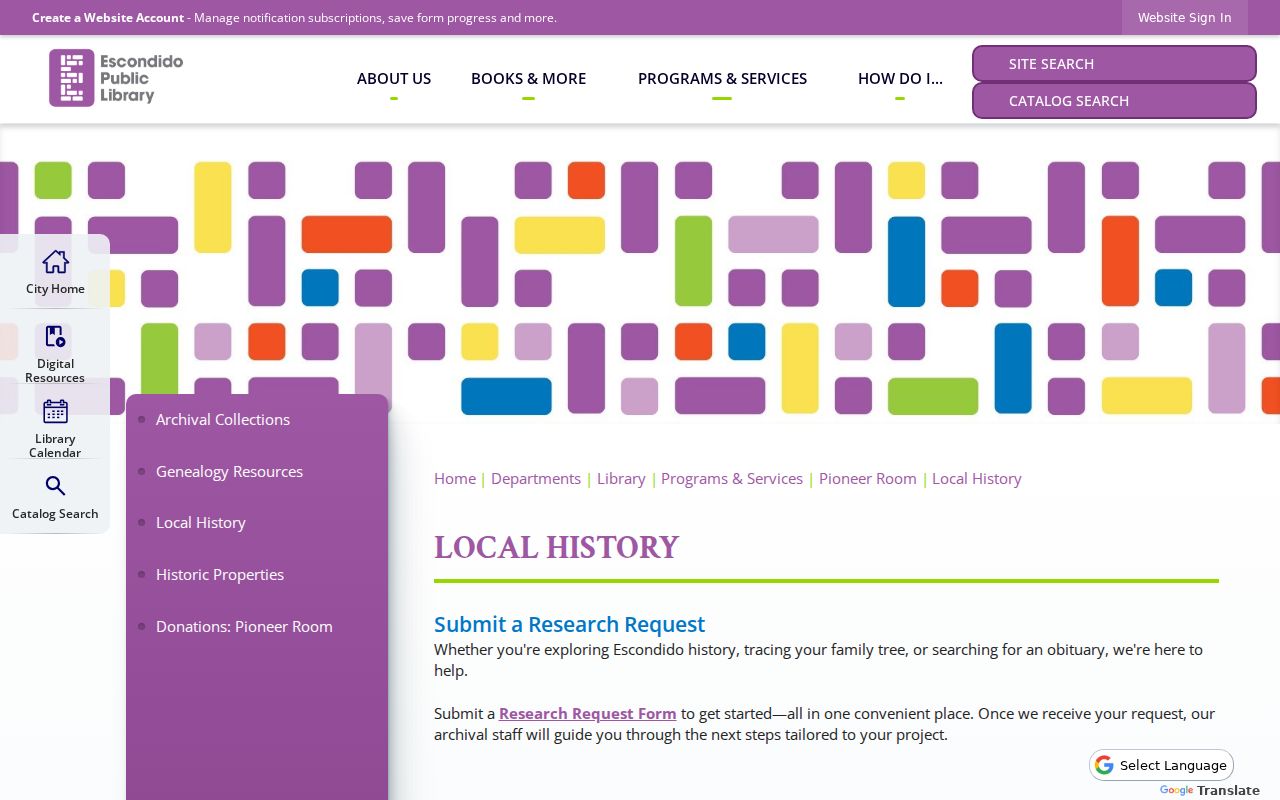The width and height of the screenshot is (1280, 800).
Task: Open Historic Properties in the side menu
Action: 220,574
